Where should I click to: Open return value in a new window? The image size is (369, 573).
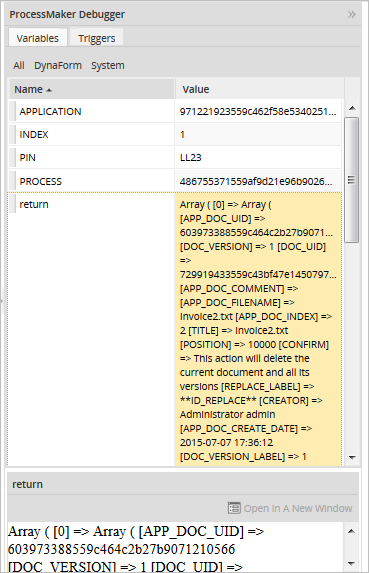pos(290,508)
